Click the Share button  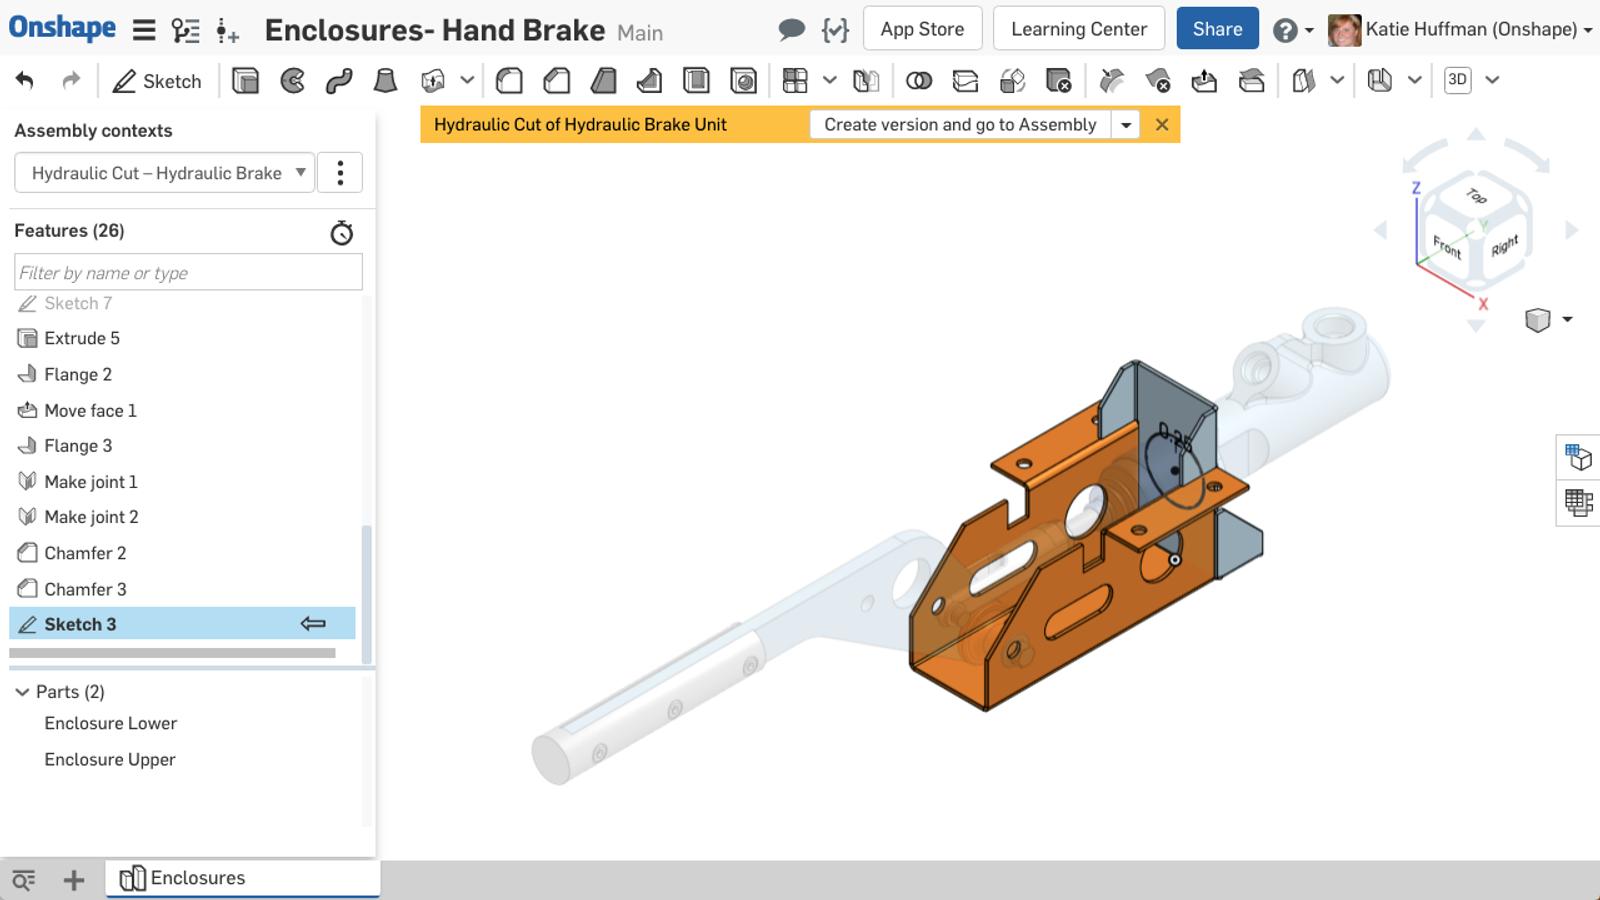[x=1217, y=29]
